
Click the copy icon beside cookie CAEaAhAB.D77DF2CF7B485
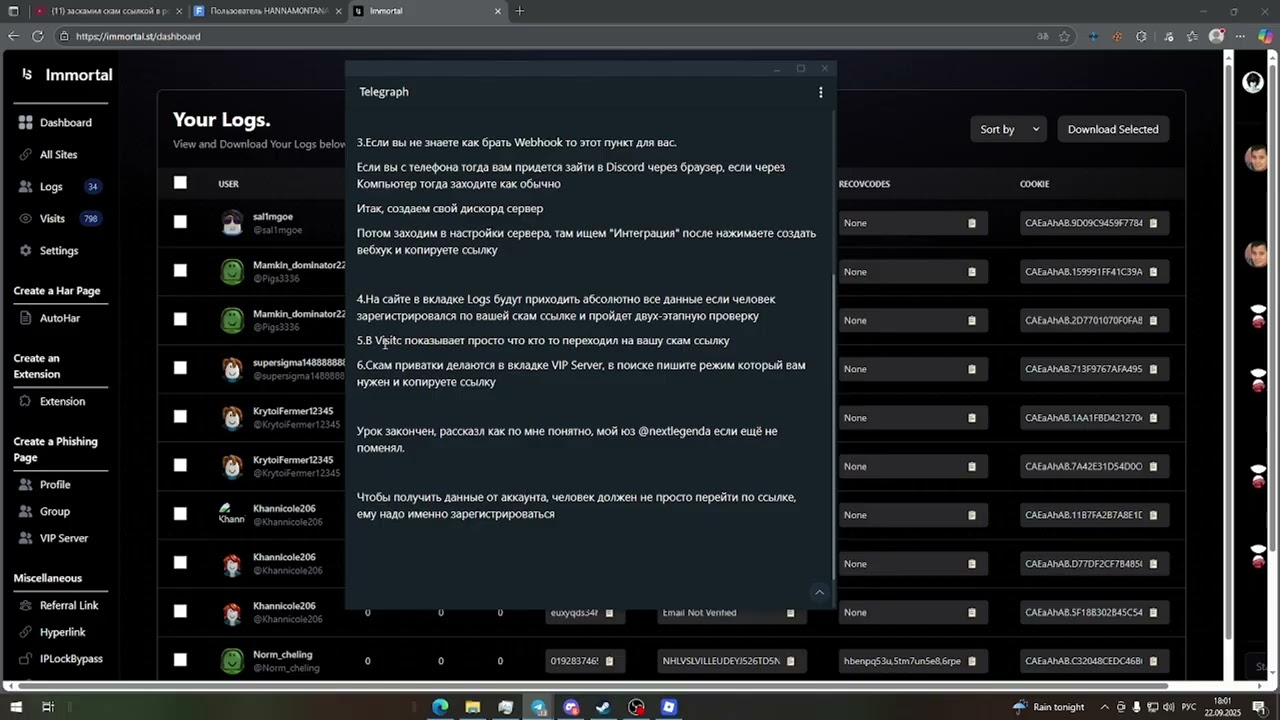coord(1153,564)
